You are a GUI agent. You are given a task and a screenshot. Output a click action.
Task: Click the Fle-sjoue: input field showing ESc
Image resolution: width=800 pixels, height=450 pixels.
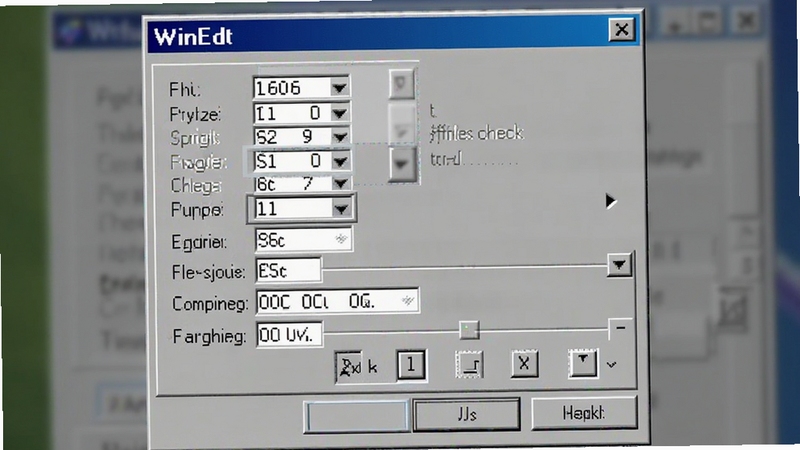coord(288,270)
